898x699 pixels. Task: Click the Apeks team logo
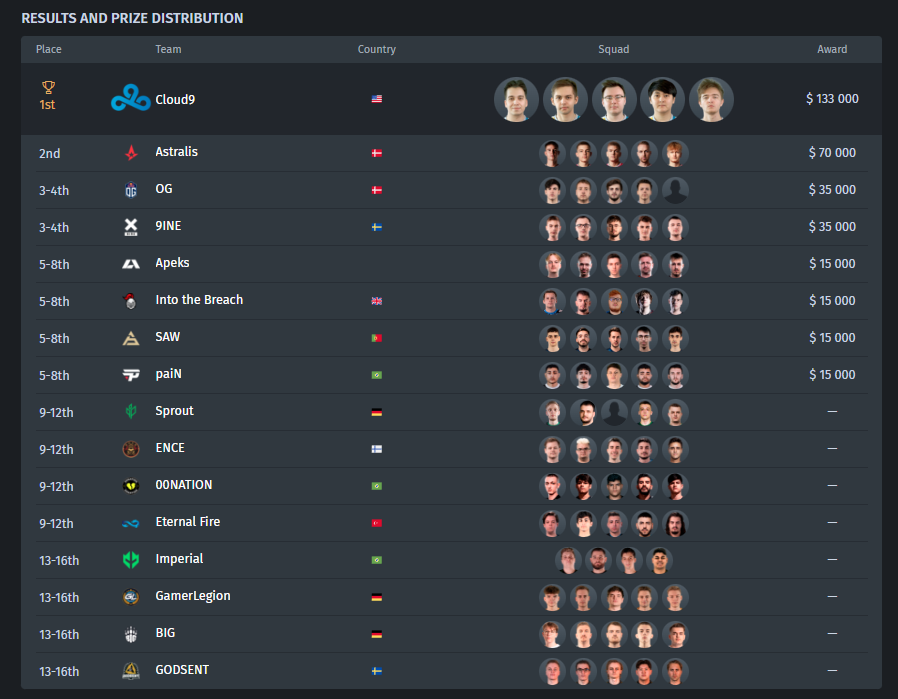pyautogui.click(x=131, y=264)
